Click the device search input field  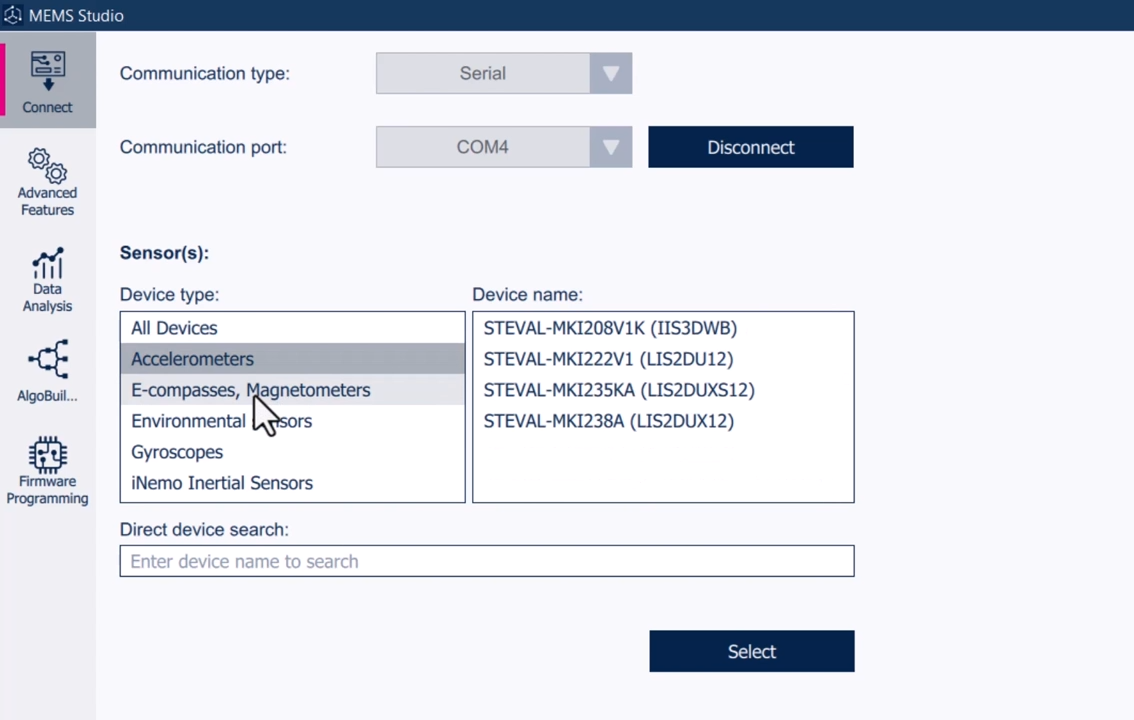tap(486, 561)
